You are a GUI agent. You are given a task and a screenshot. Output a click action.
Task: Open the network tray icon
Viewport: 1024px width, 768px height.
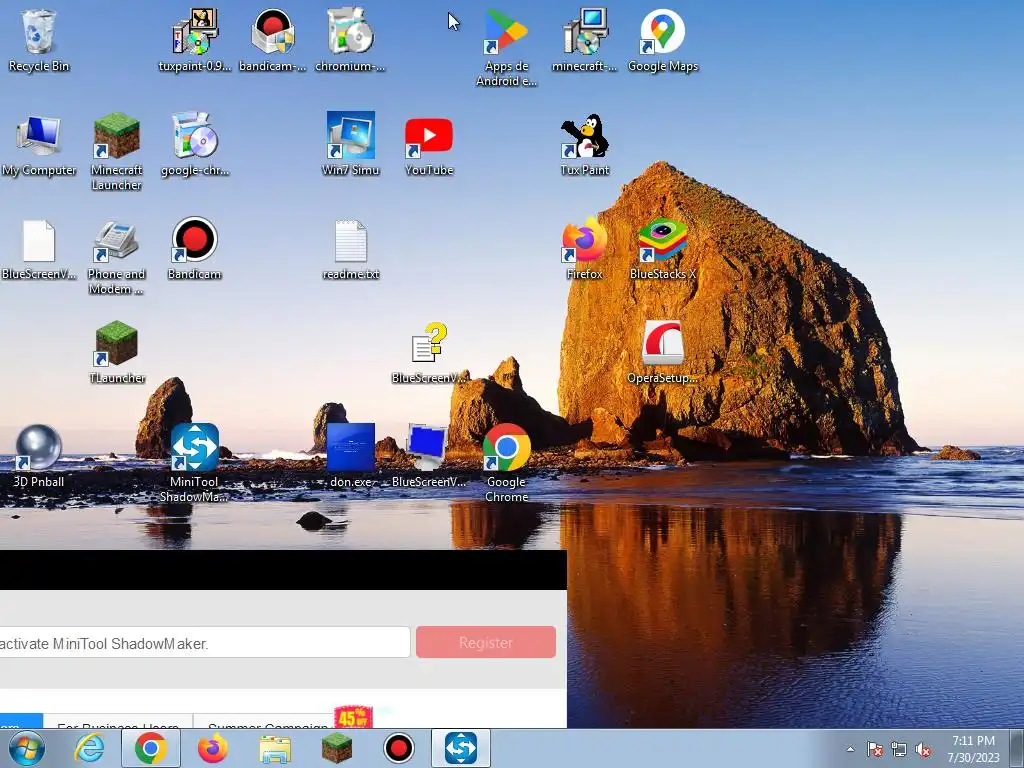tap(899, 750)
